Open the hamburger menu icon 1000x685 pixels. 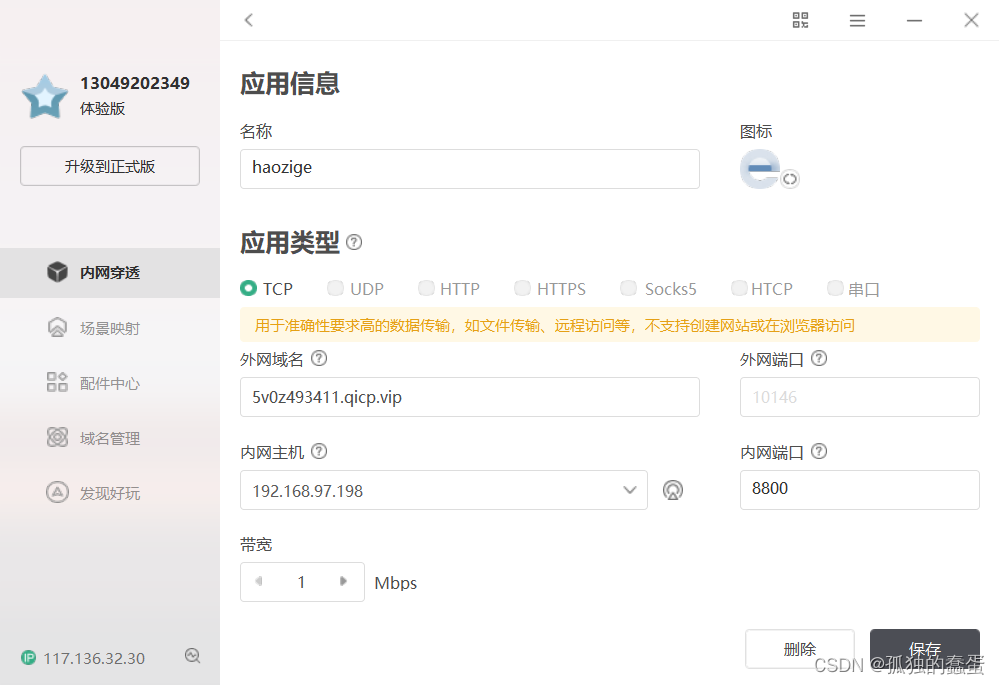coord(857,20)
